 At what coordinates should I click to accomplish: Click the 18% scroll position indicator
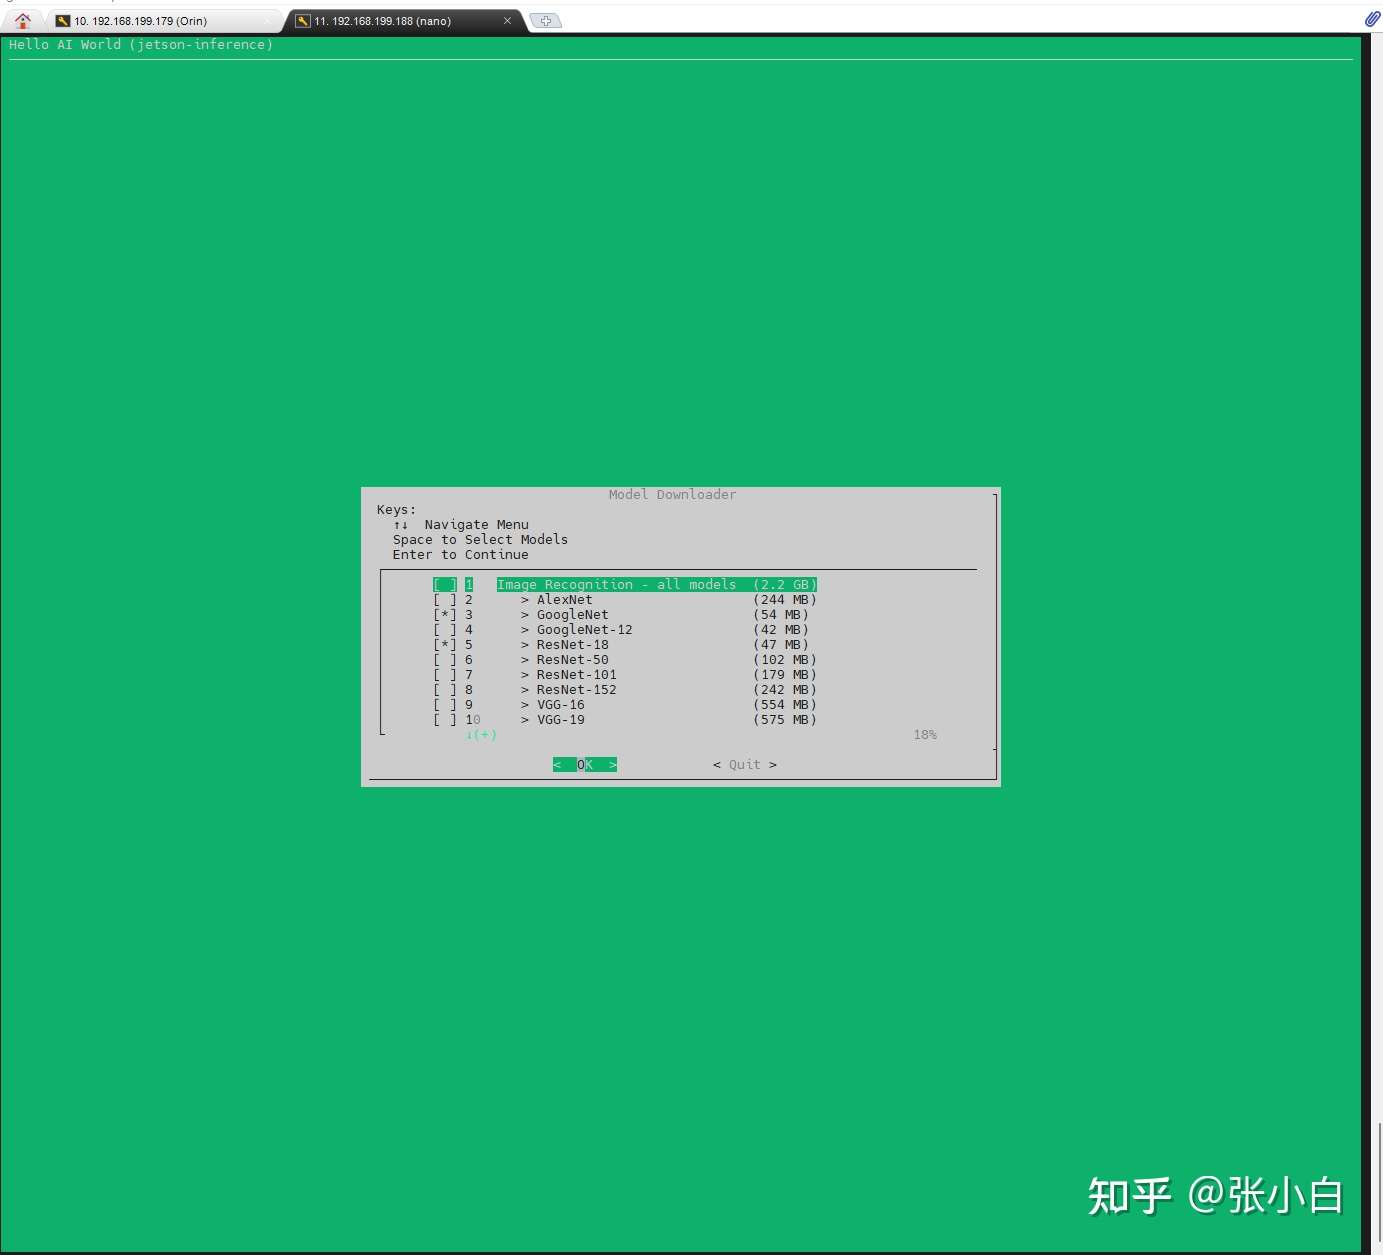coord(925,735)
